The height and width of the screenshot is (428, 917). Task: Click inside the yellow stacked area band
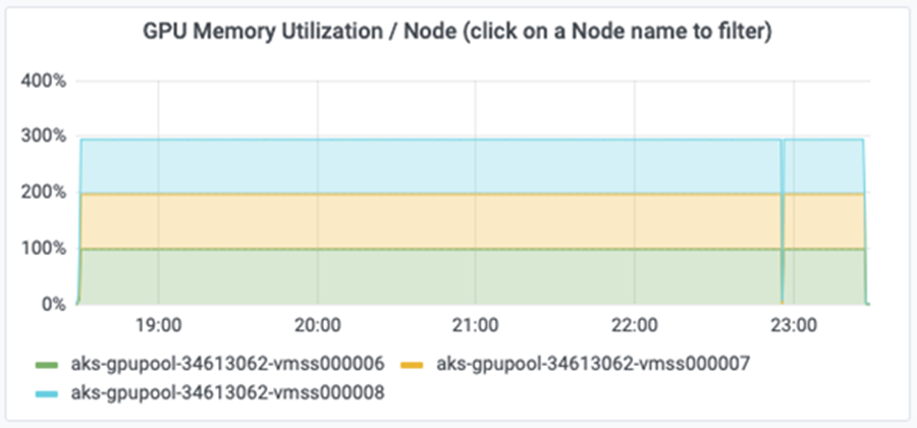(430, 222)
